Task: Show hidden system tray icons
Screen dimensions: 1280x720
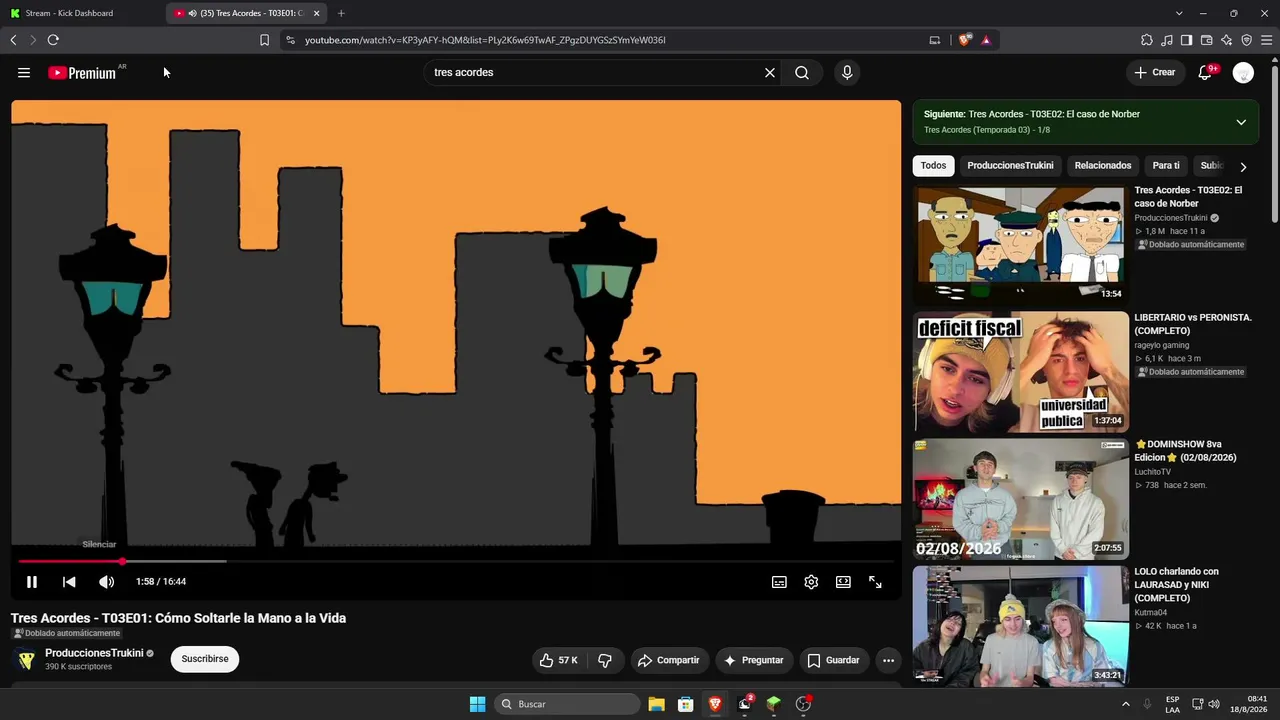Action: [x=1125, y=704]
